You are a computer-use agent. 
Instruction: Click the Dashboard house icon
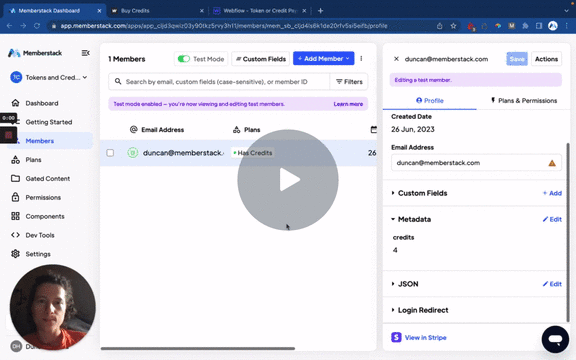tap(15, 102)
